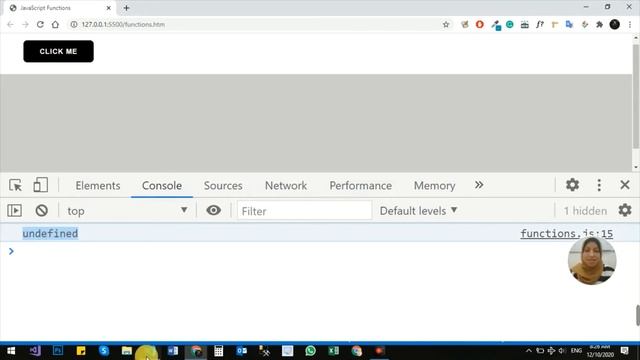640x360 pixels.
Task: Show the console sidebar
Action: click(x=15, y=211)
